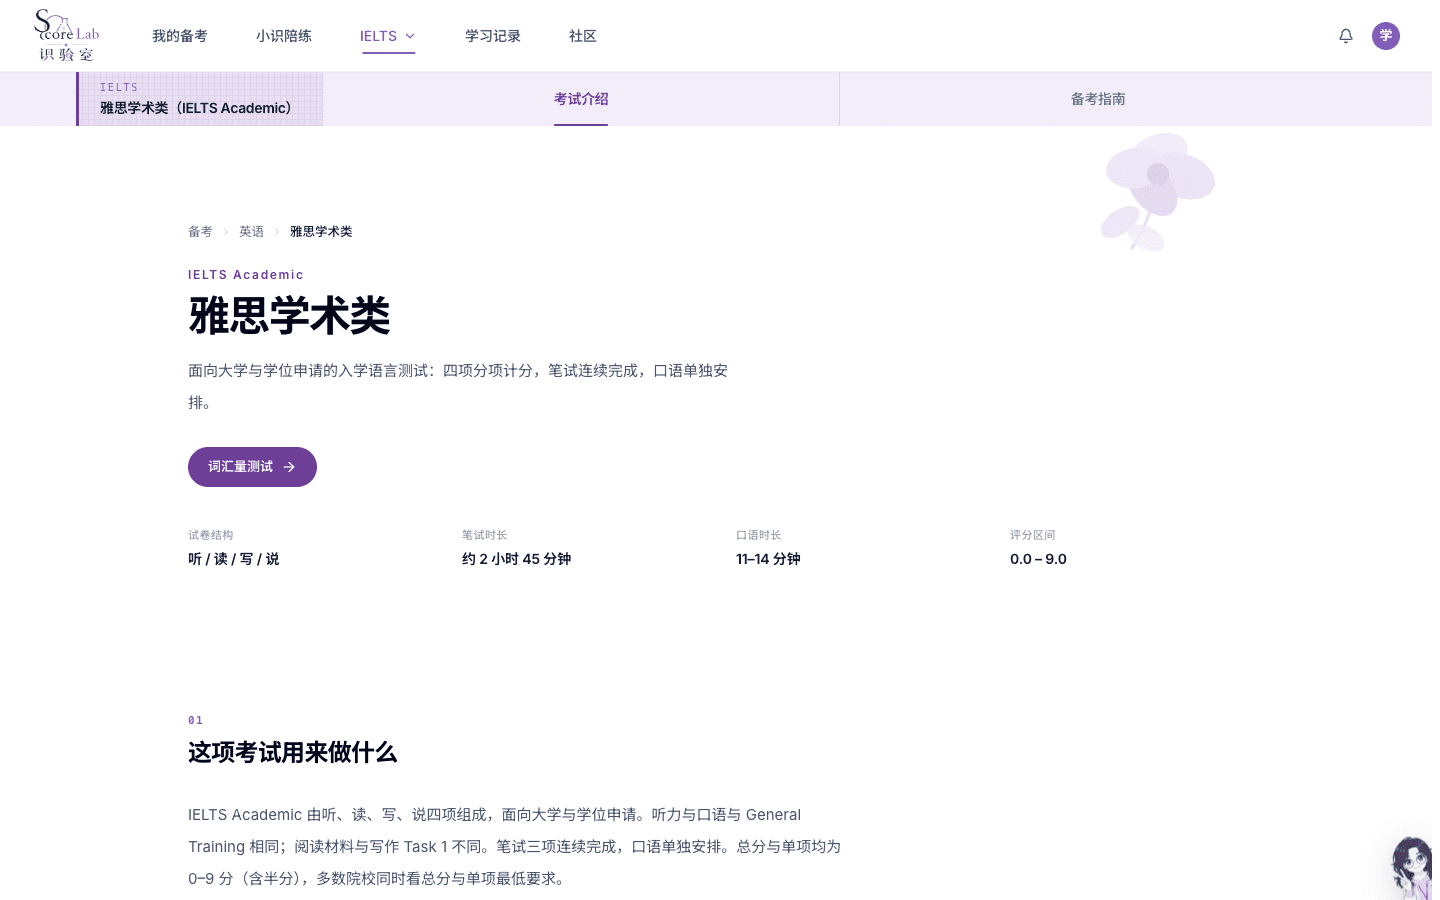The width and height of the screenshot is (1440, 900).
Task: Open 学习记录 menu item
Action: coord(493,36)
